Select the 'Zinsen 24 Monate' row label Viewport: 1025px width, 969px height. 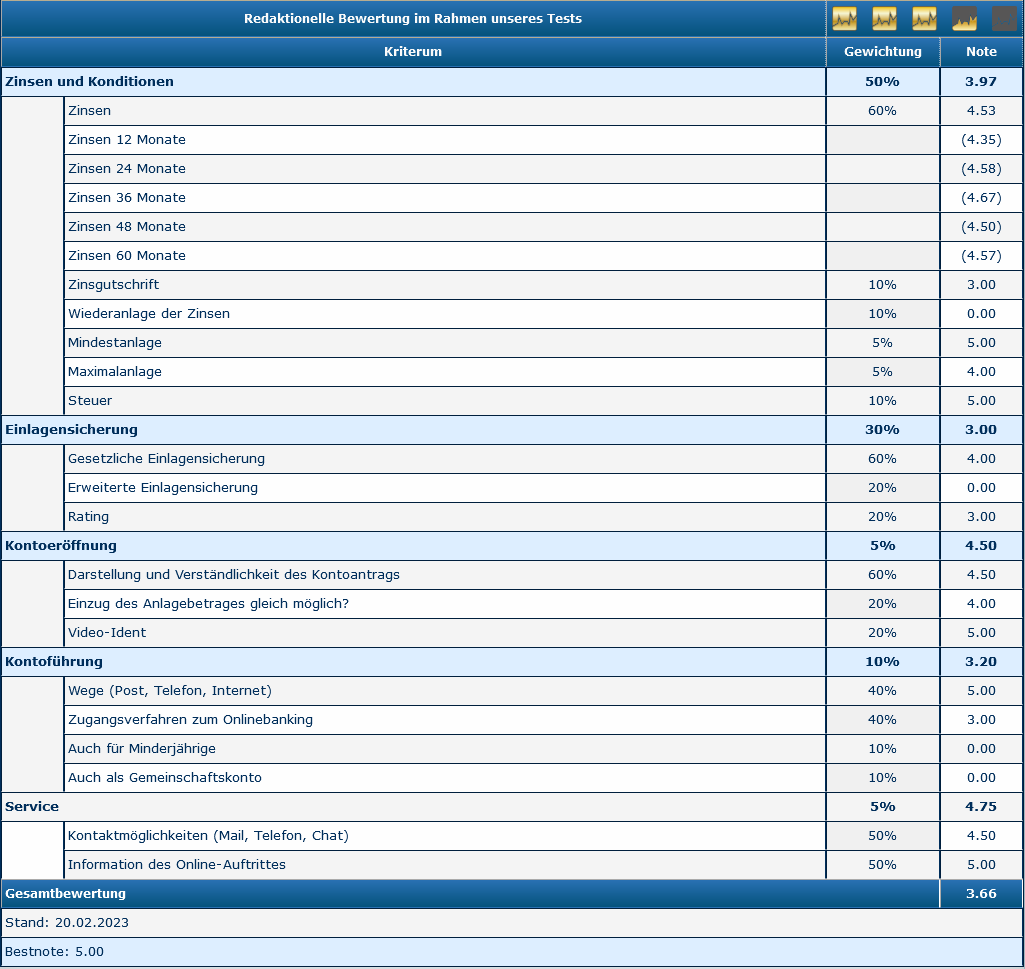[x=127, y=169]
